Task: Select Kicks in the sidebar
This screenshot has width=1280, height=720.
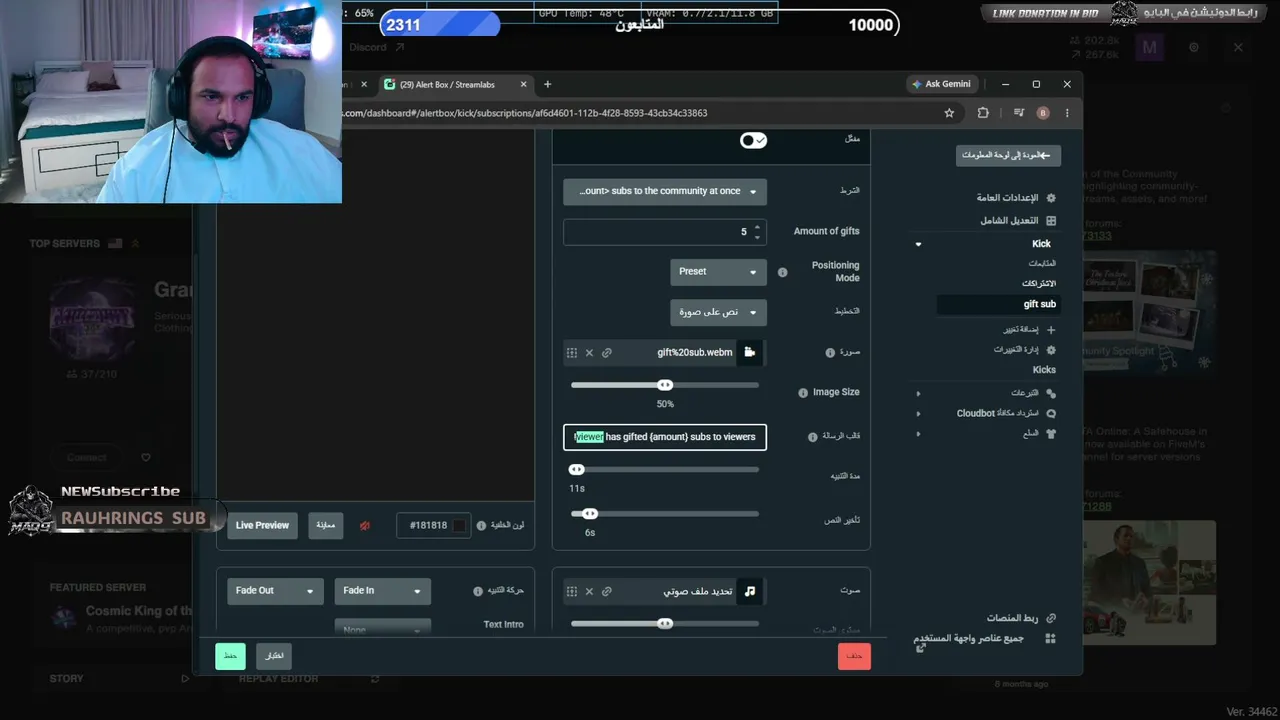Action: [x=1044, y=370]
